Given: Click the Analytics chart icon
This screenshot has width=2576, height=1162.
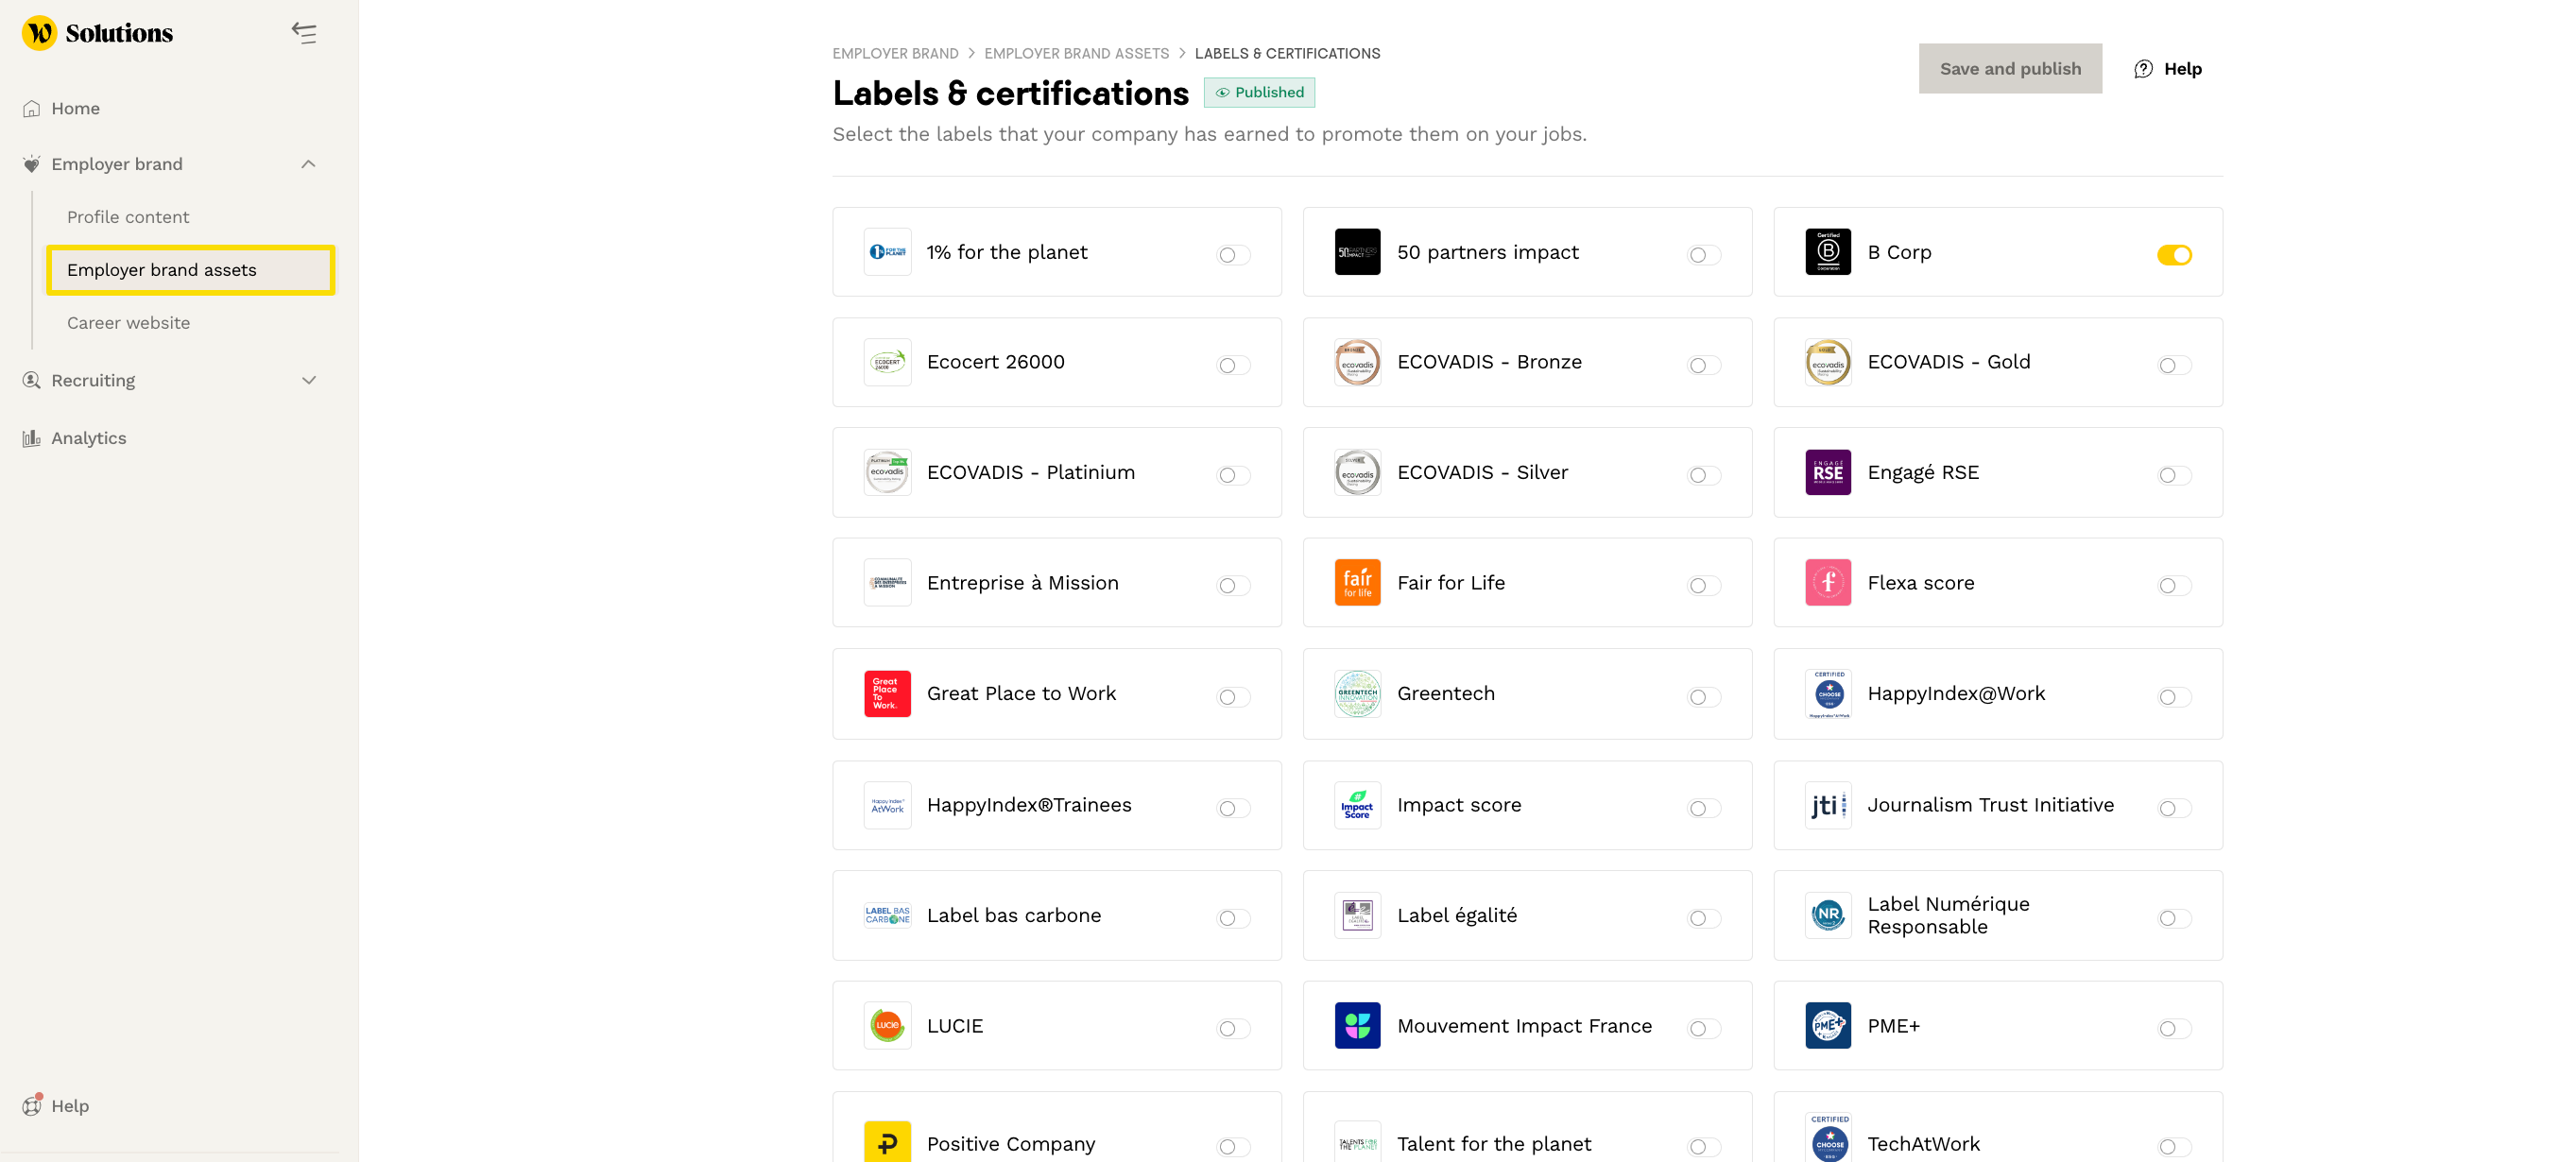Looking at the screenshot, I should [x=32, y=438].
